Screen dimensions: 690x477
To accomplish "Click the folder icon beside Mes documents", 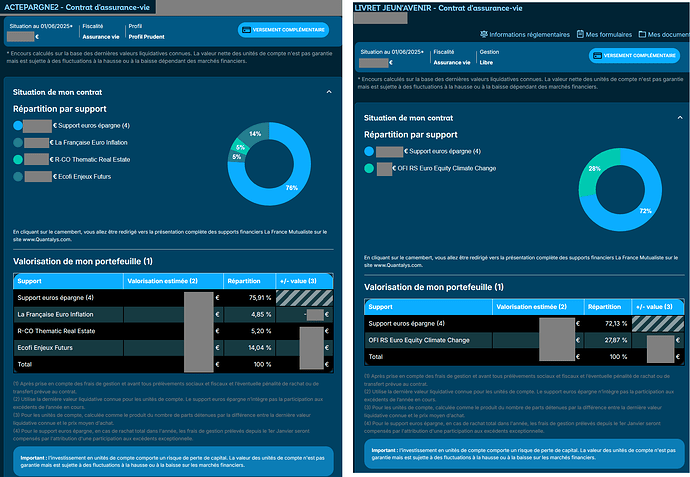I will (641, 34).
